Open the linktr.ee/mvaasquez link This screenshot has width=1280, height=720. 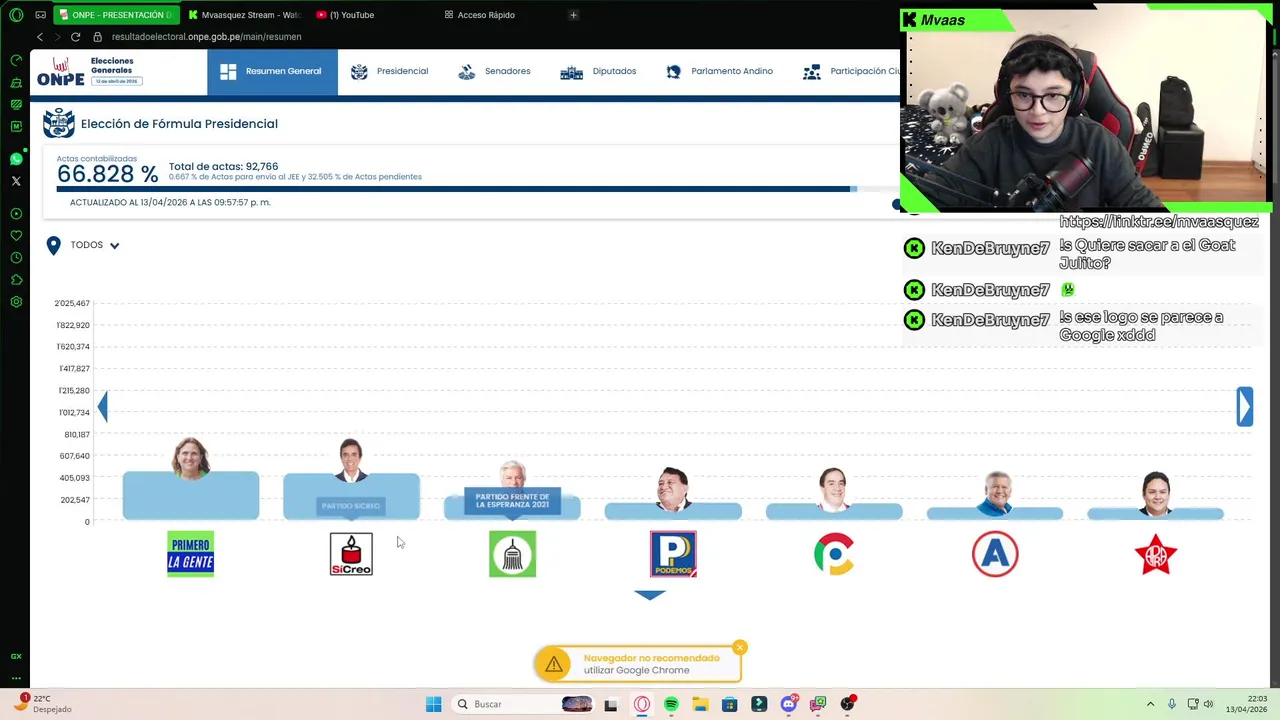[x=1158, y=222]
